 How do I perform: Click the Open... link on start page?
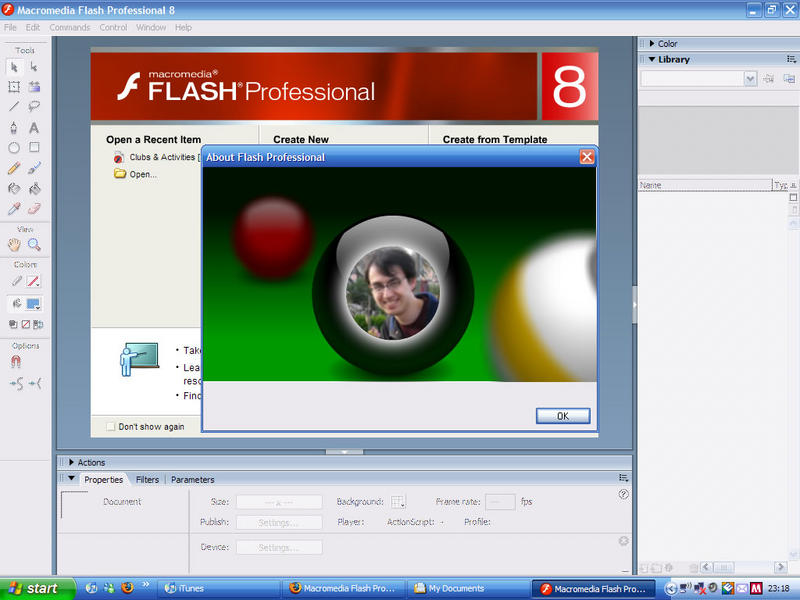(x=136, y=174)
